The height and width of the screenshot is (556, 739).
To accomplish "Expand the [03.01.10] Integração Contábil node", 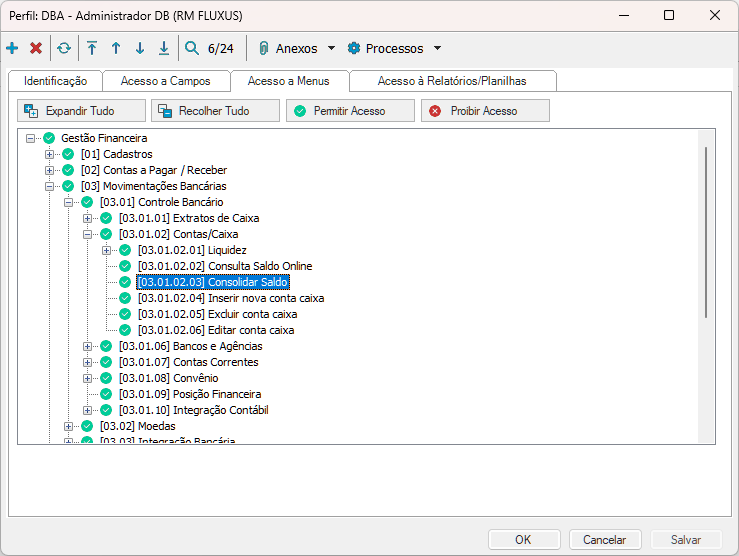I will click(x=87, y=410).
